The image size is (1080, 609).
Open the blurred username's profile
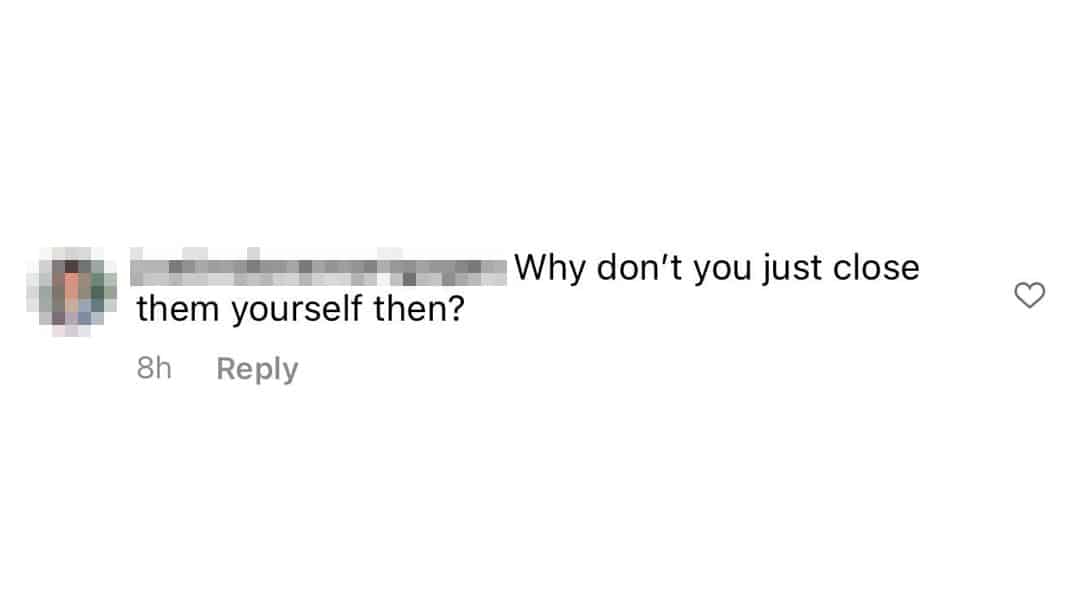pos(318,267)
